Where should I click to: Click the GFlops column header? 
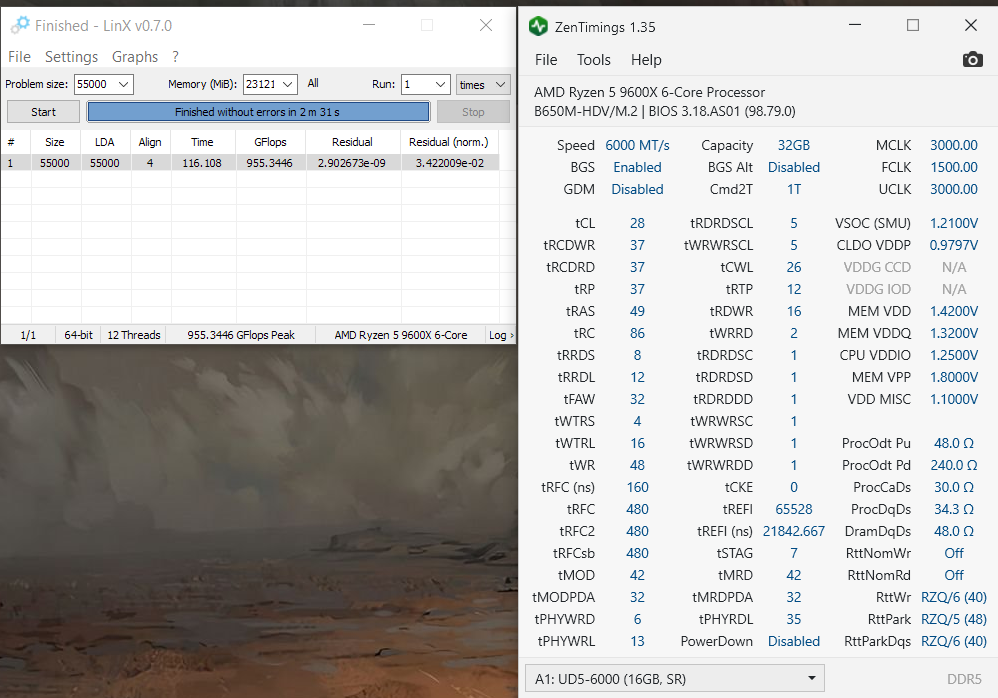click(270, 142)
